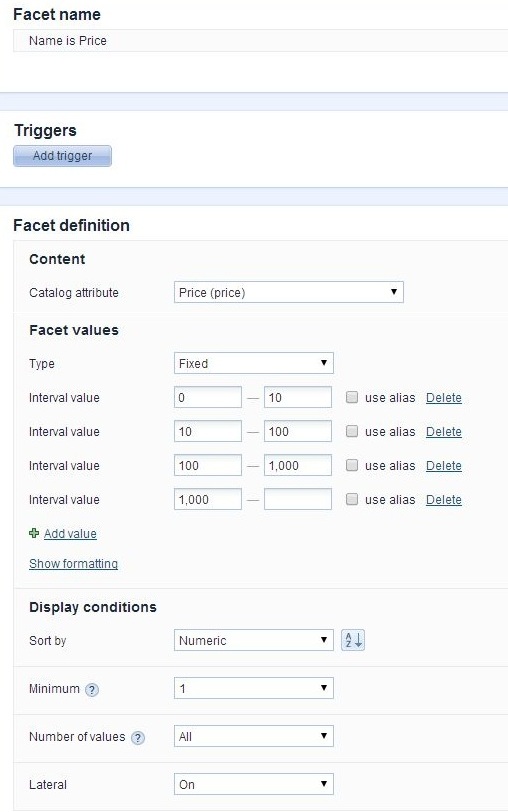Open the Show formatting link
The width and height of the screenshot is (508, 812).
pyautogui.click(x=74, y=563)
